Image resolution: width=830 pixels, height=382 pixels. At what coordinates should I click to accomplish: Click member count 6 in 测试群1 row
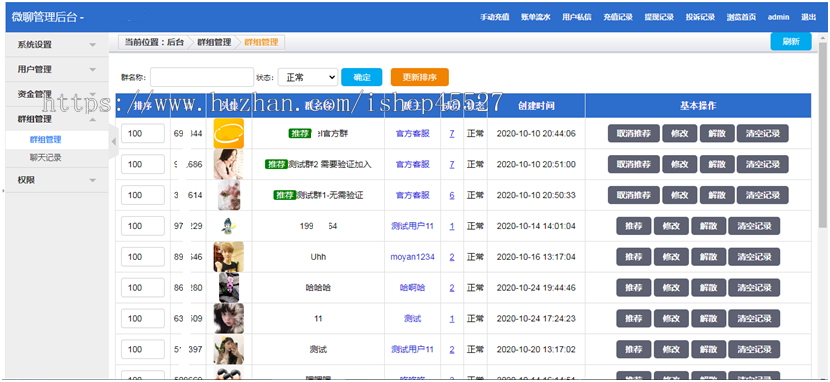(452, 195)
